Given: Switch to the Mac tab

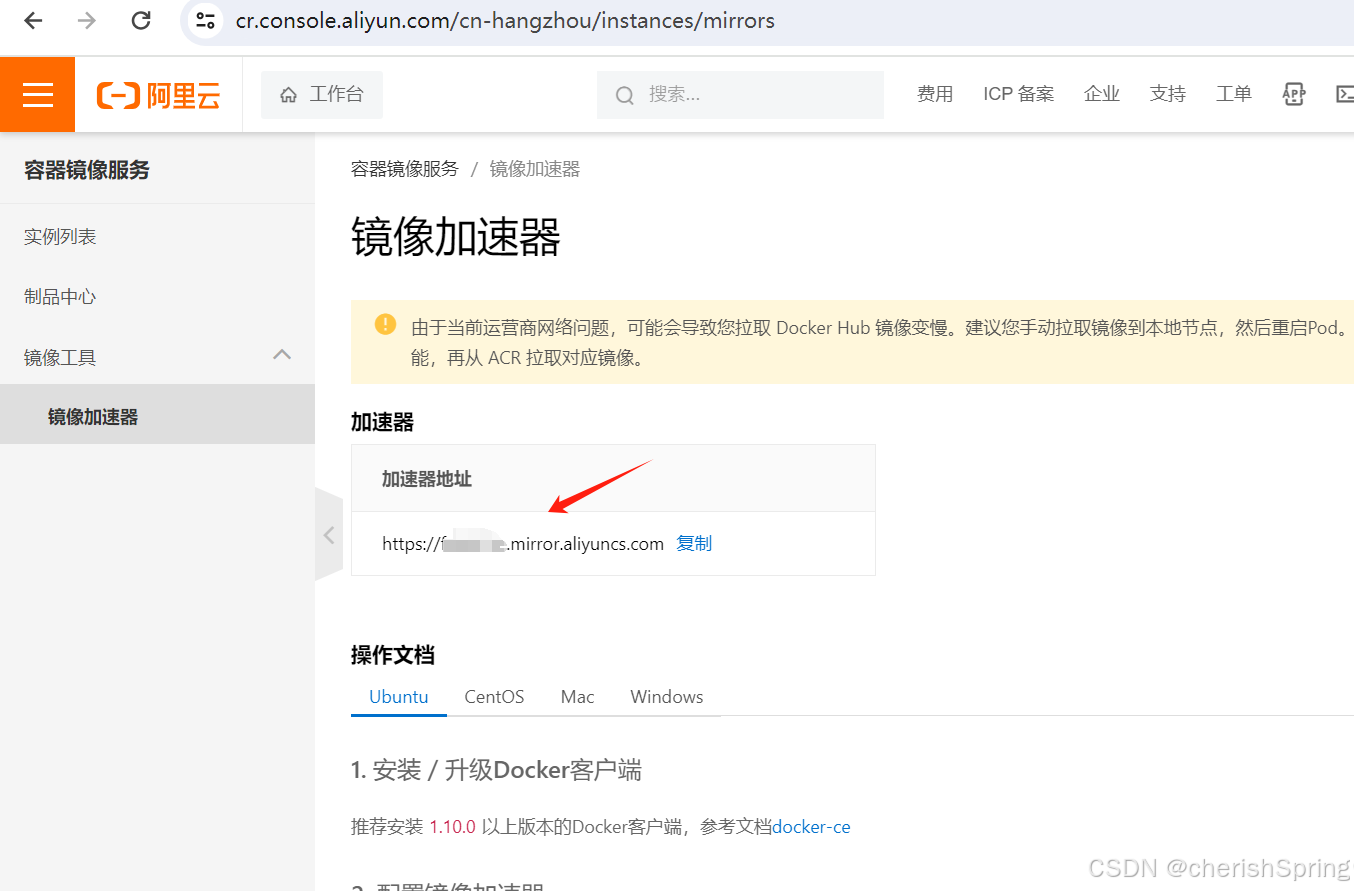Looking at the screenshot, I should coord(577,697).
